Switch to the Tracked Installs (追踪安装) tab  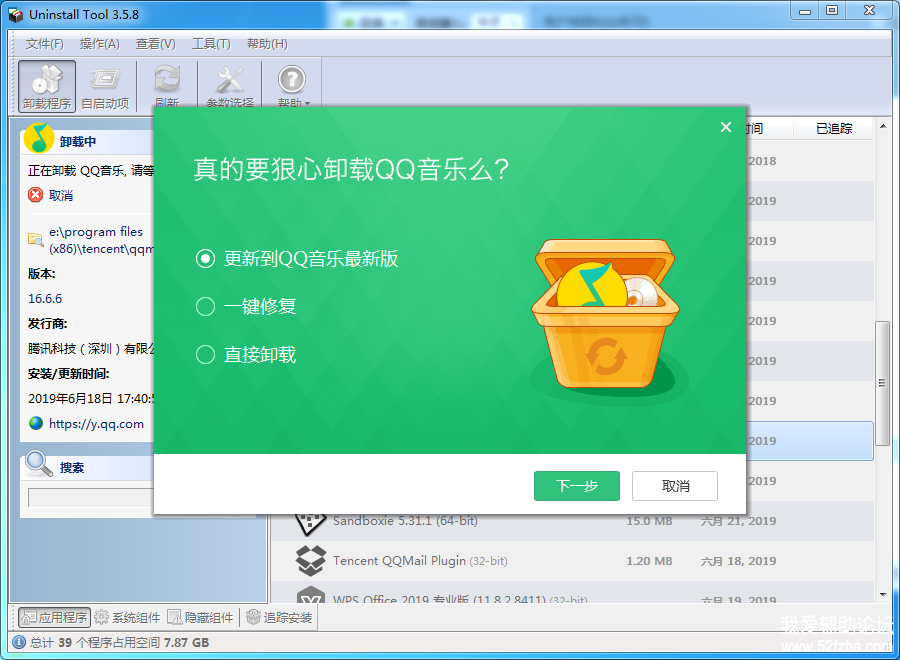(280, 618)
